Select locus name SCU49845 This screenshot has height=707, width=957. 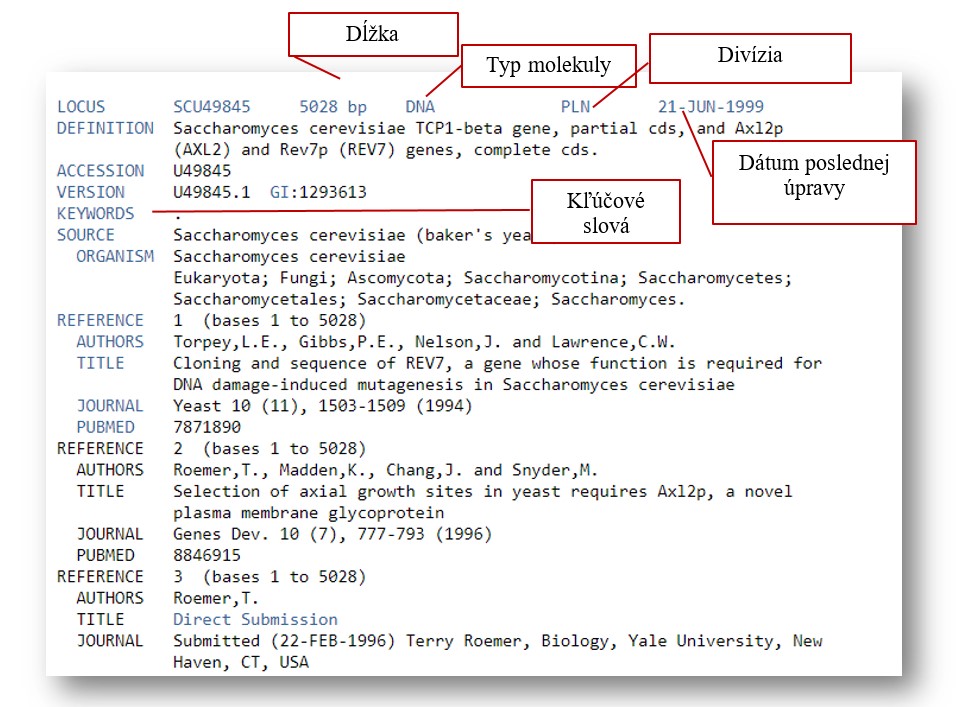(212, 107)
